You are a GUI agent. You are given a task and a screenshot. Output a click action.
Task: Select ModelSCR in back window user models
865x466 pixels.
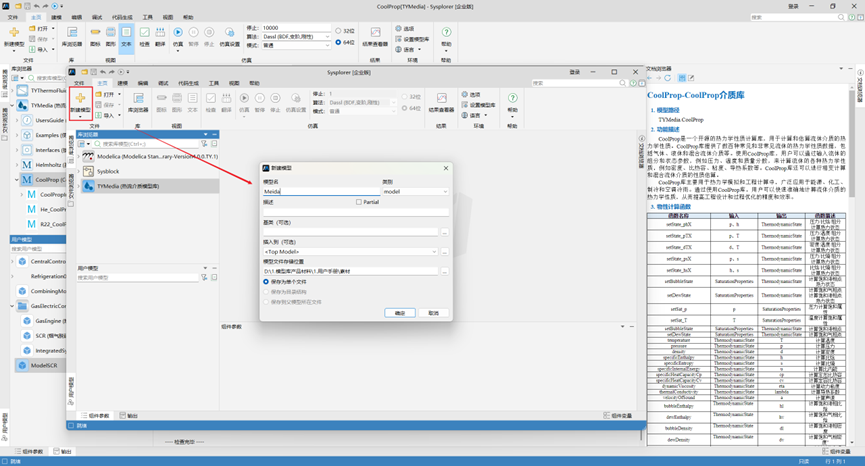39,365
